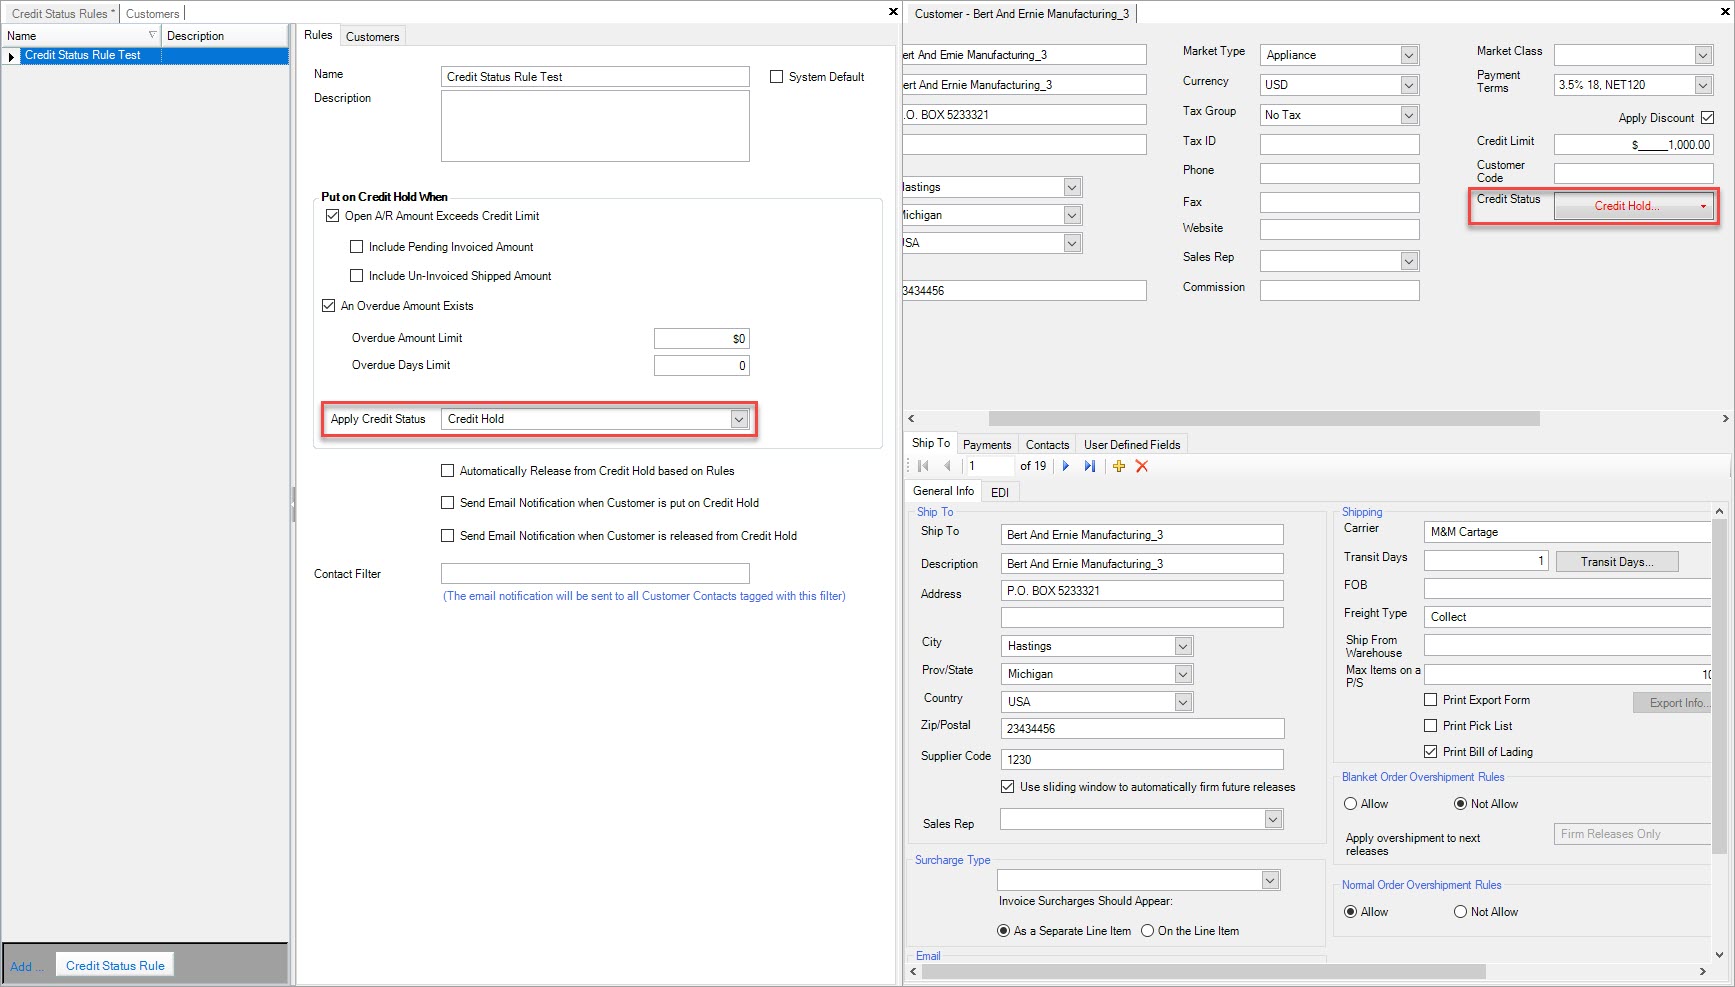Click the horizontal scrollbar thumb of header pane

(x=1264, y=418)
